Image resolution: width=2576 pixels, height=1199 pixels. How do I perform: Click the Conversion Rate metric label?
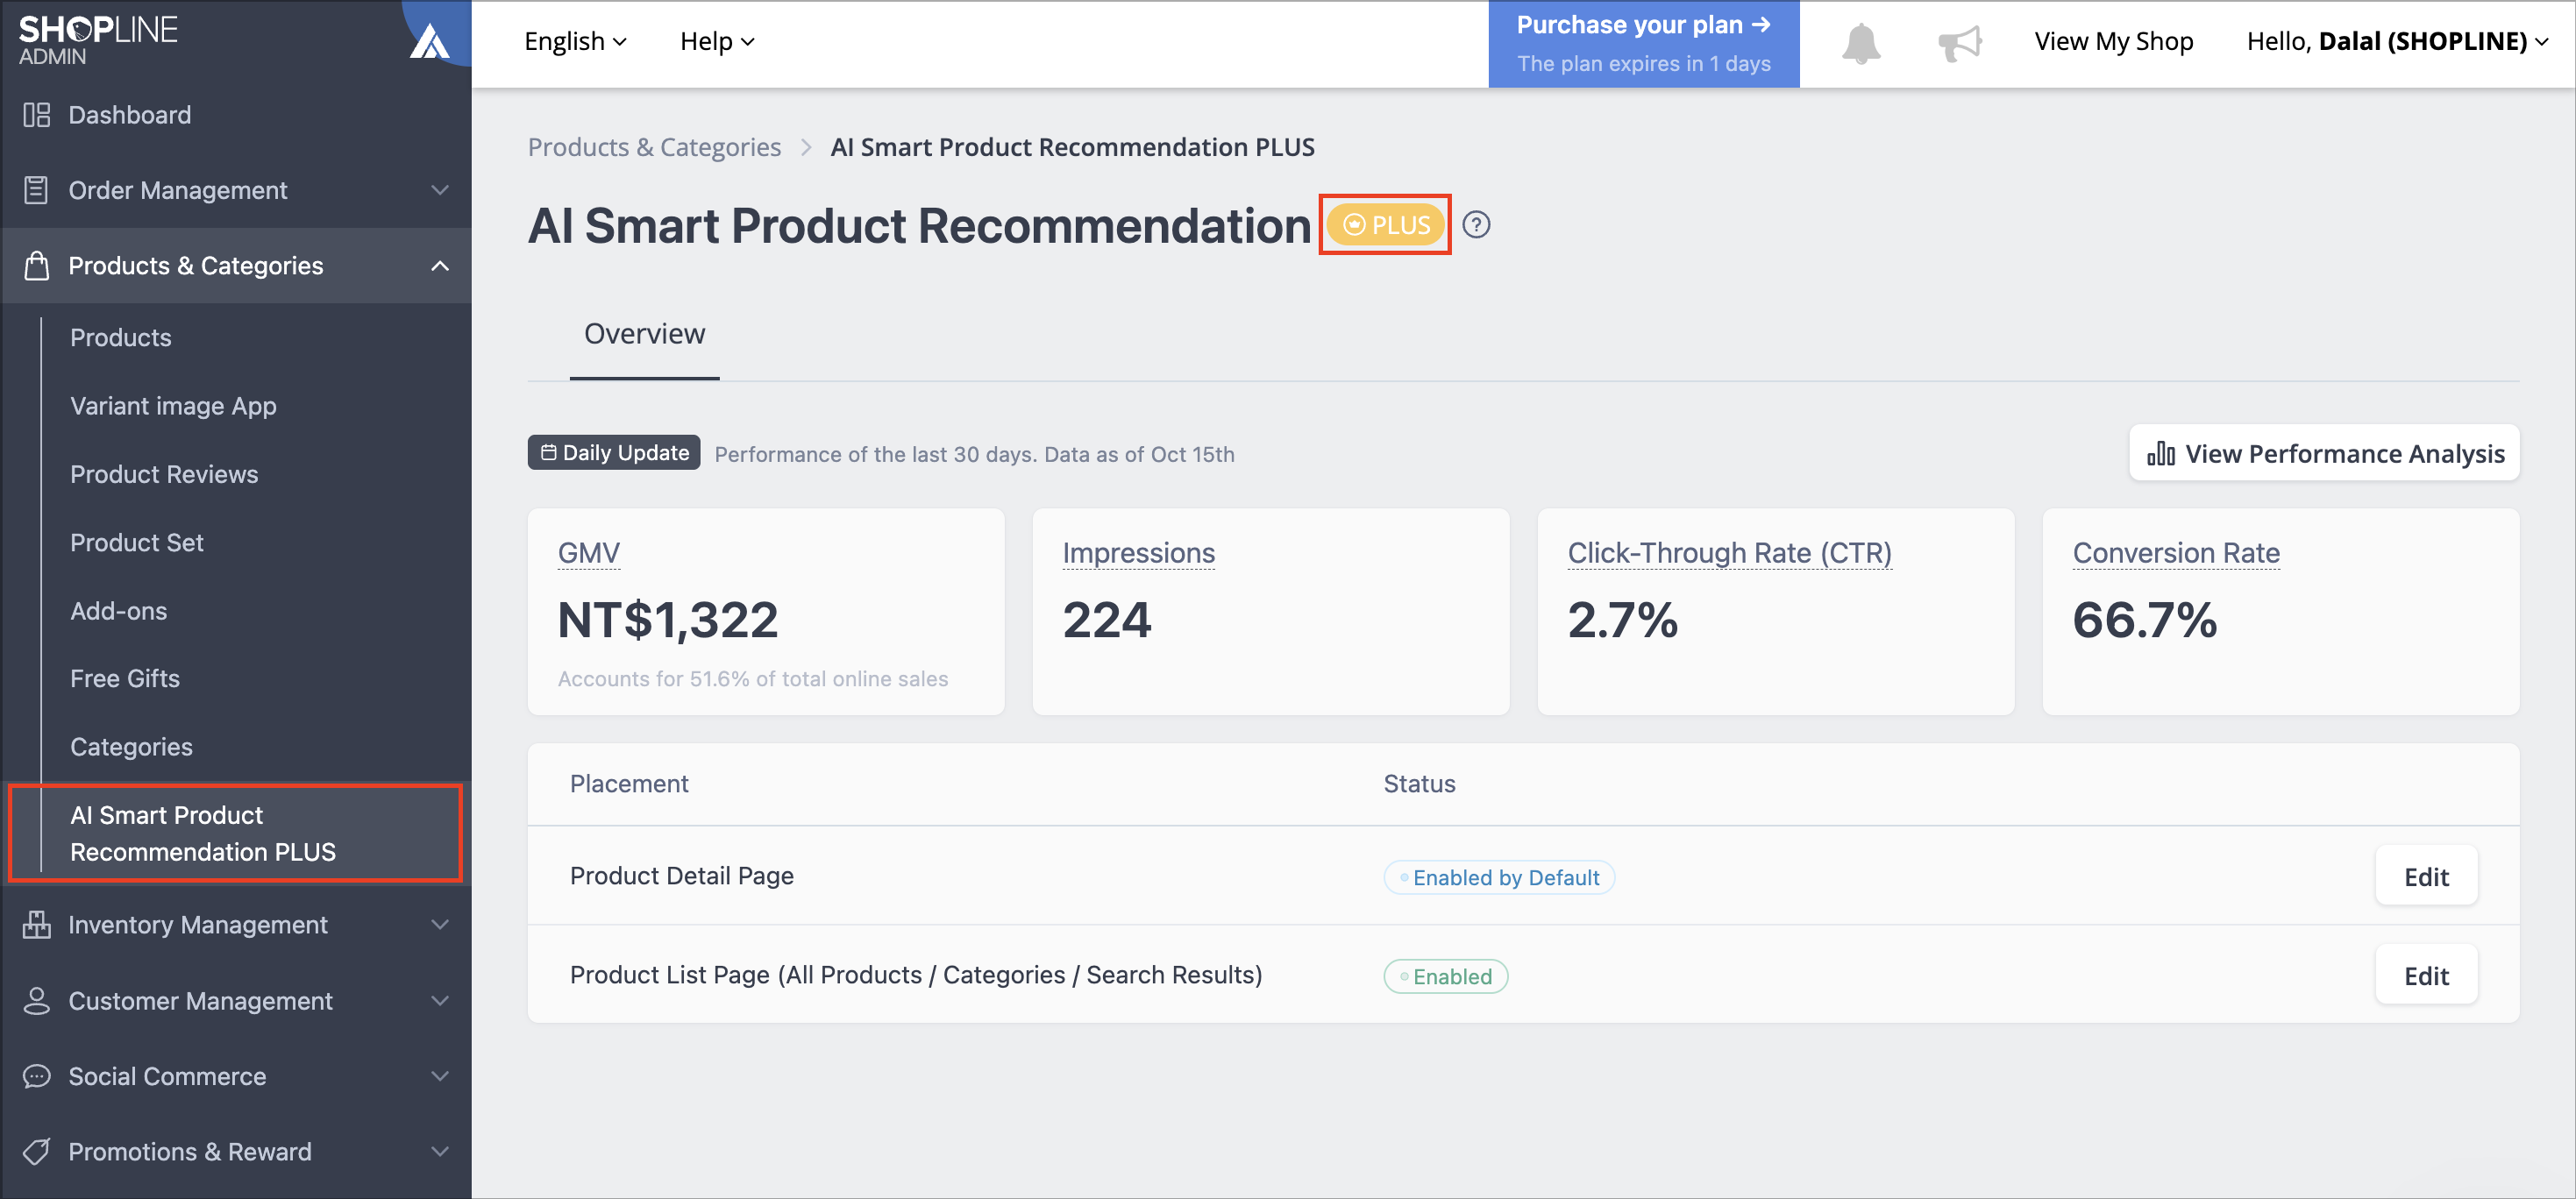pos(2176,553)
